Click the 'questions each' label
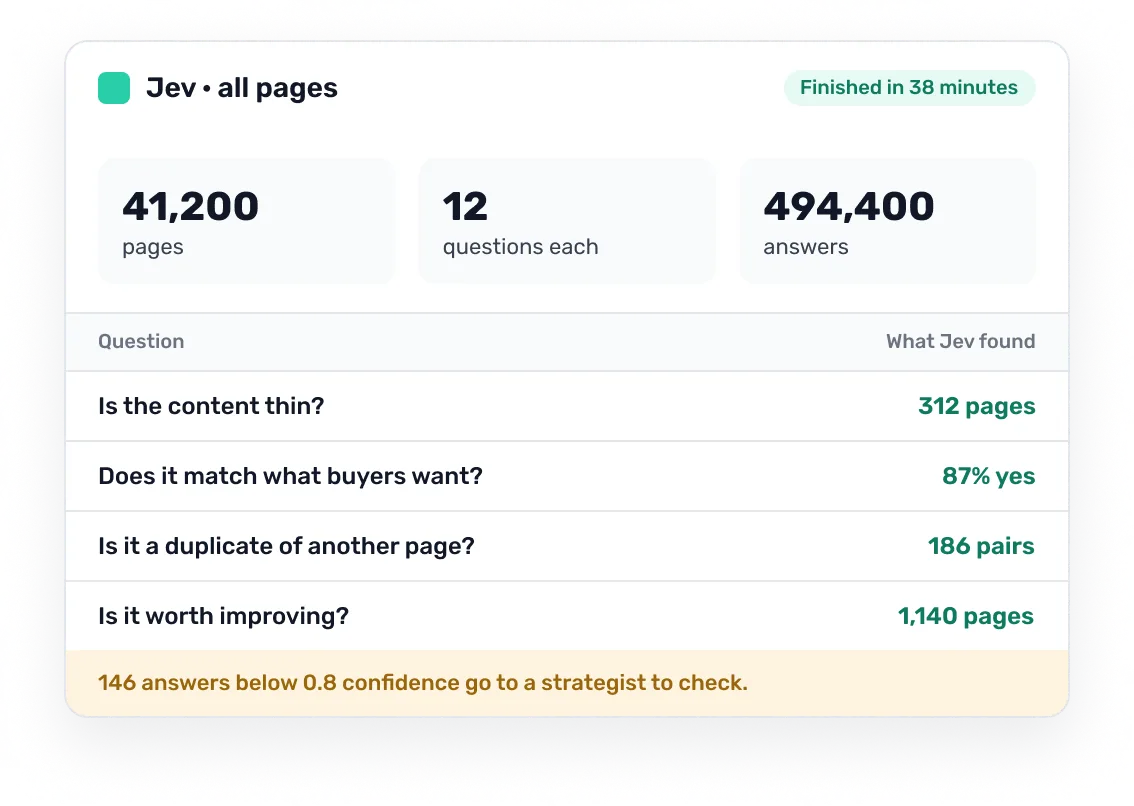Screen dimensions: 1134x806 pyautogui.click(x=521, y=247)
